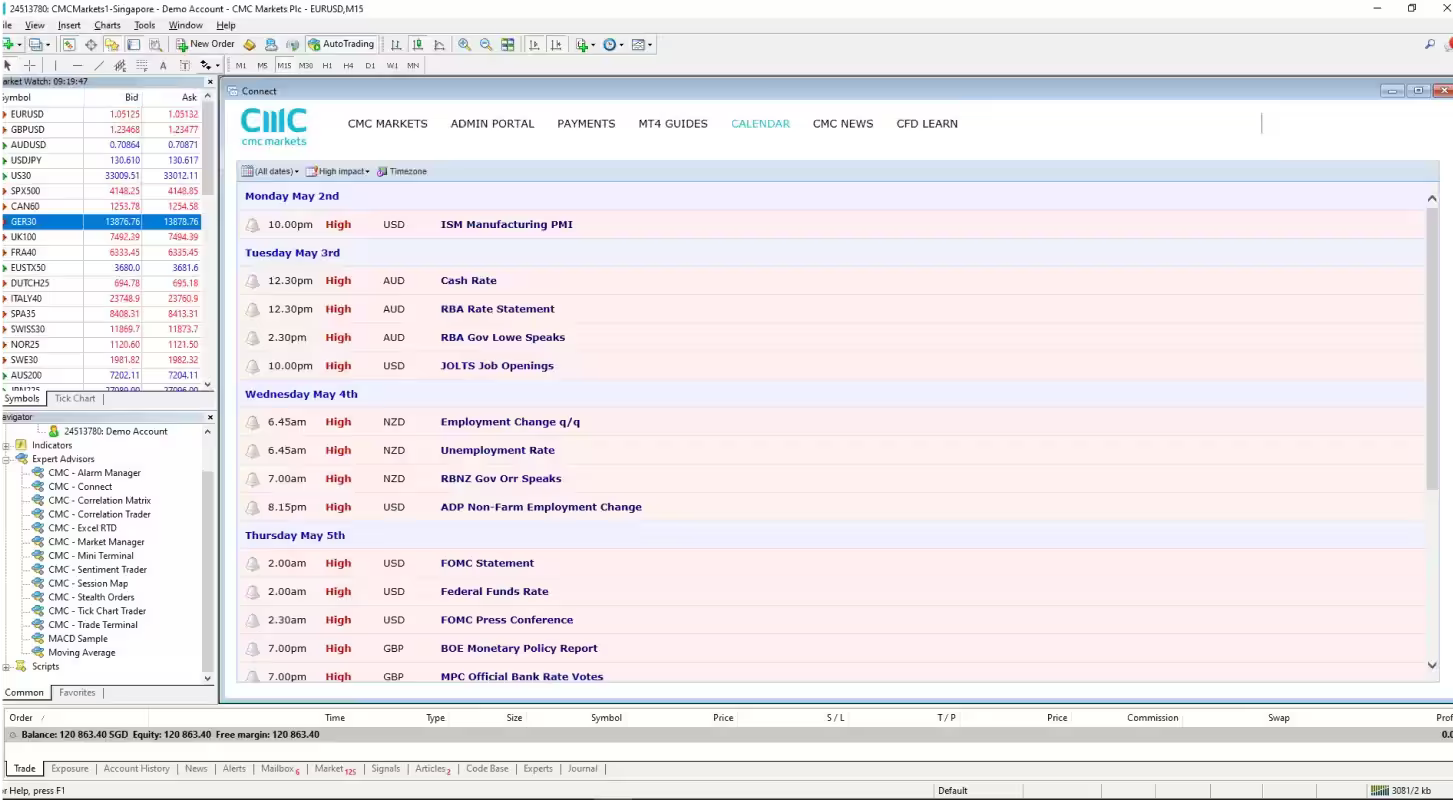Click the New Order toolbar button
1453x800 pixels.
point(205,44)
